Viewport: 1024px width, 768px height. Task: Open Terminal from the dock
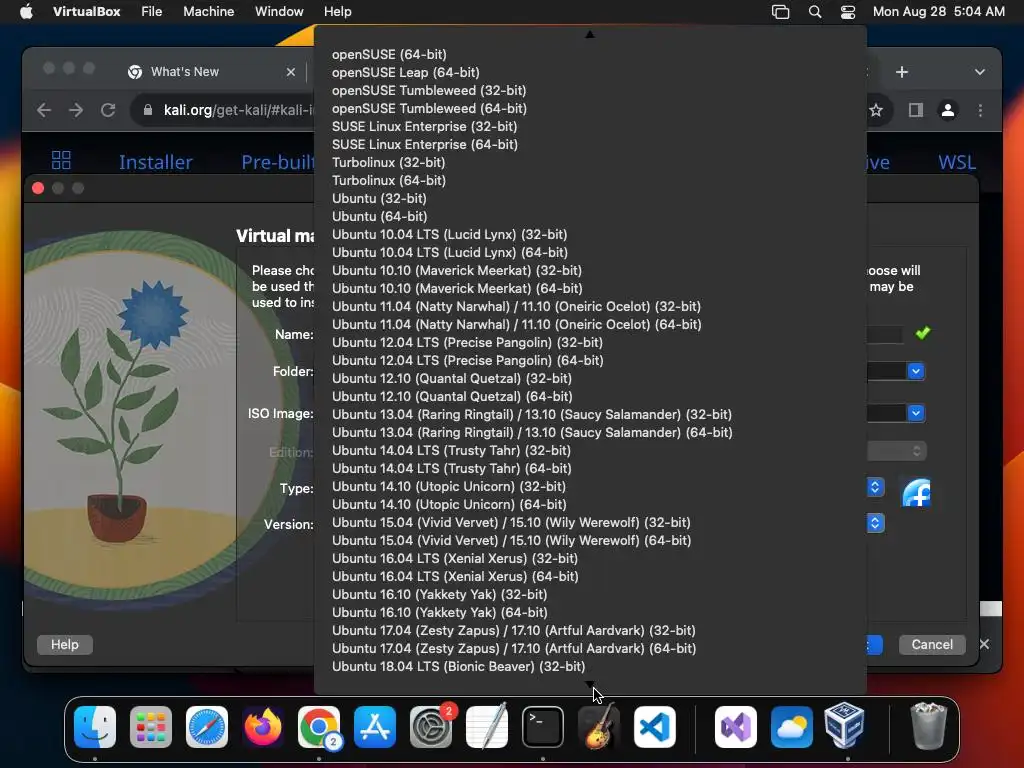point(543,727)
